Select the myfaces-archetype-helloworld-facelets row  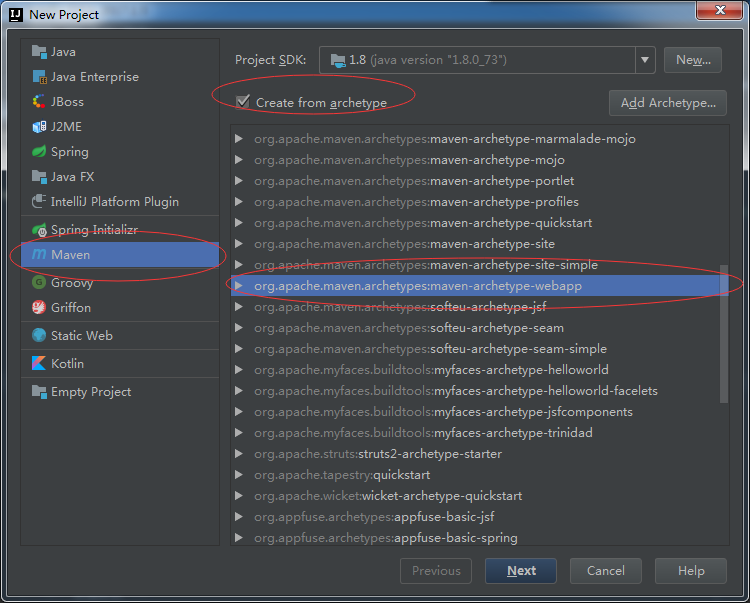click(479, 391)
